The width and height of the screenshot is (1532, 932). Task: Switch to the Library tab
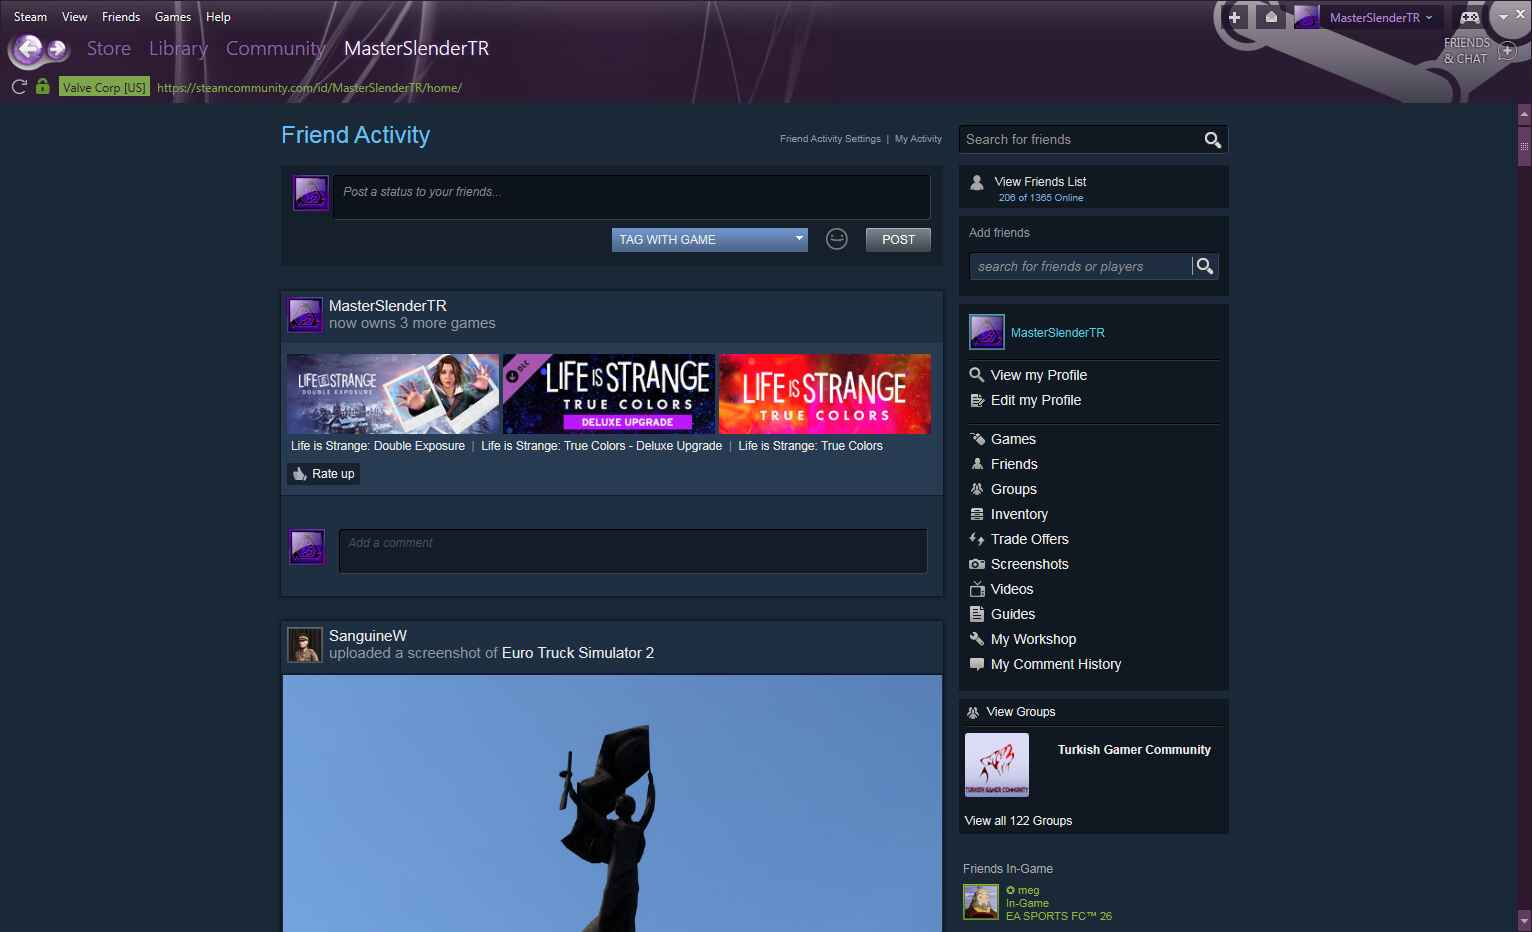click(x=178, y=48)
